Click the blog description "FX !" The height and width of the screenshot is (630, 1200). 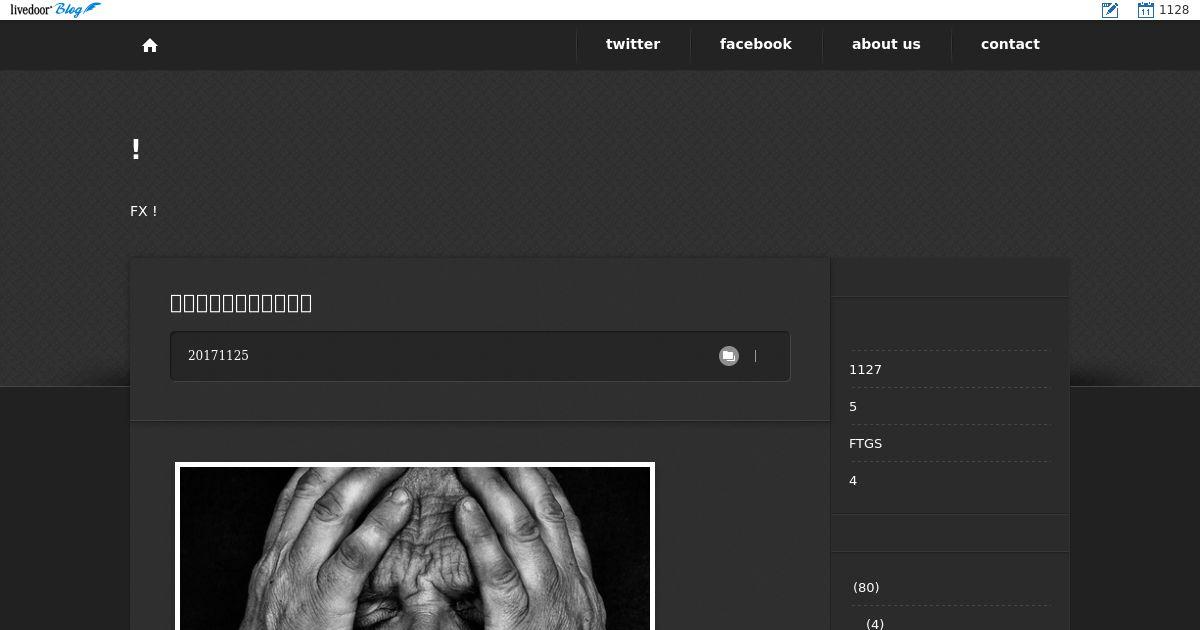(x=144, y=211)
